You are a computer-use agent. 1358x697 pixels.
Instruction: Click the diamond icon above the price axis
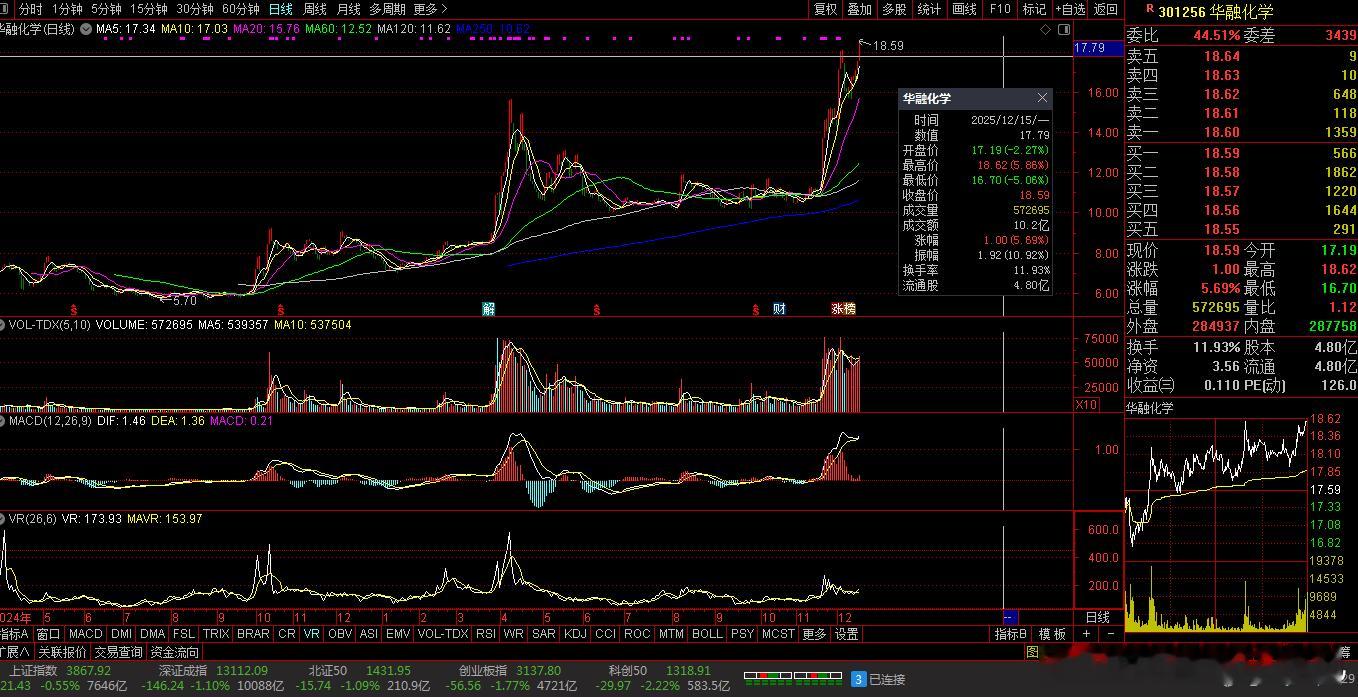pyautogui.click(x=1046, y=30)
